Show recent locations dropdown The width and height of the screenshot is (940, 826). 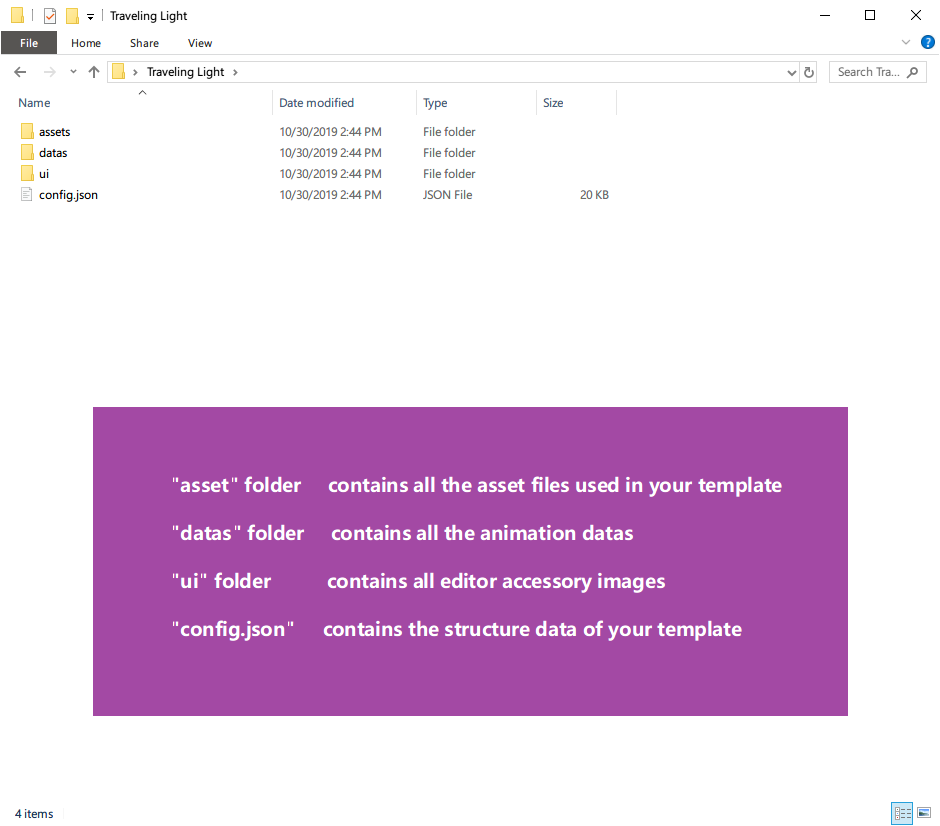[x=73, y=72]
